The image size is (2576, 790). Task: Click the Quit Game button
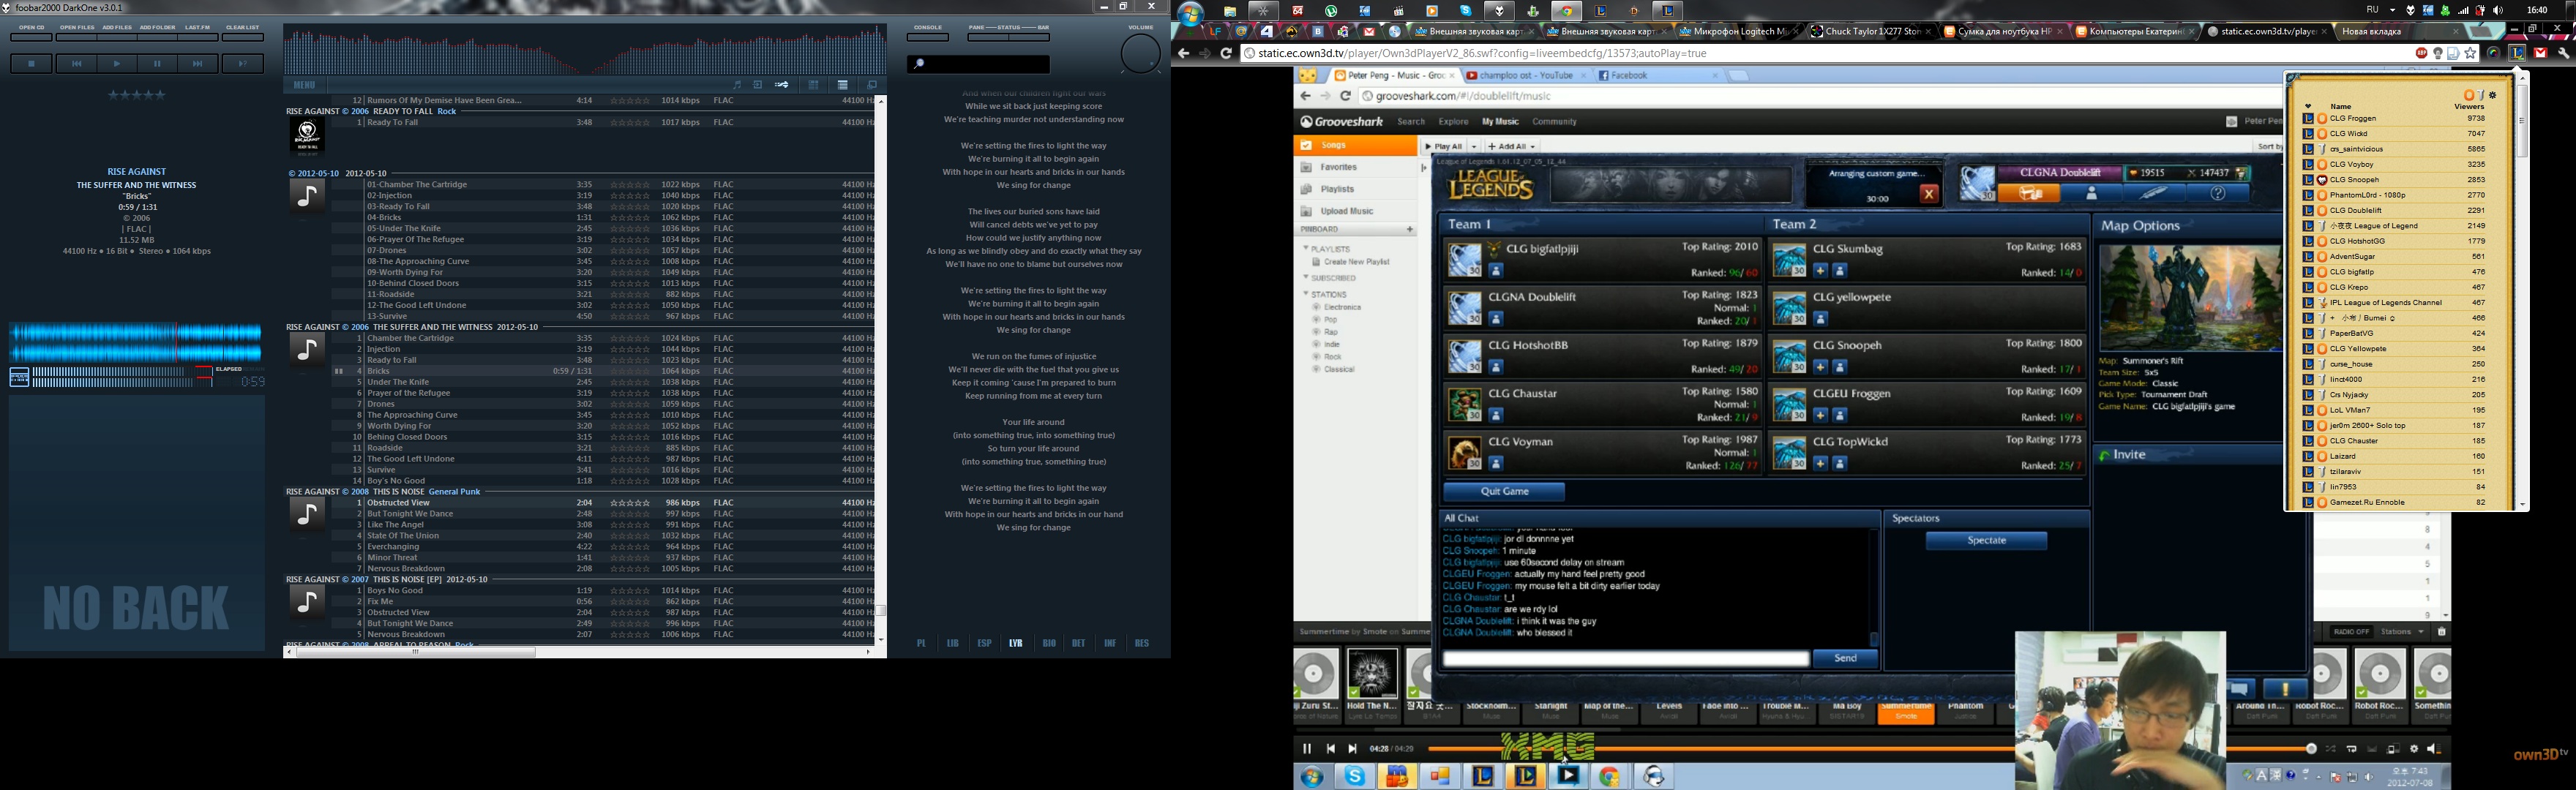tap(1504, 491)
